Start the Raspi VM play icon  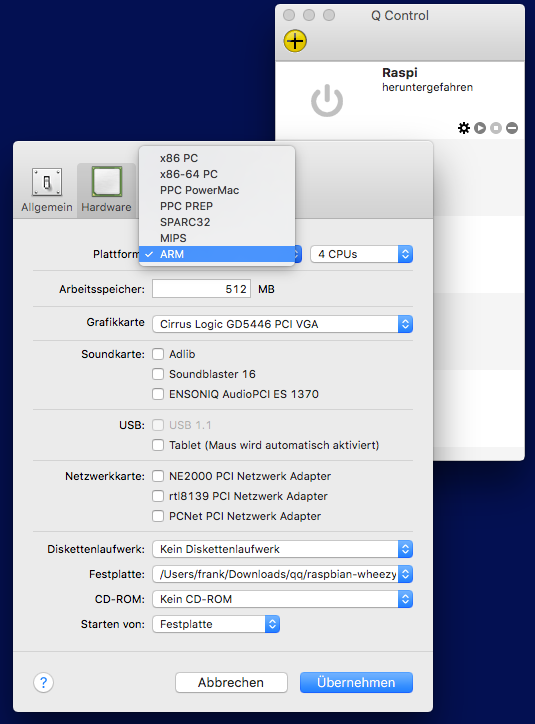click(x=480, y=128)
